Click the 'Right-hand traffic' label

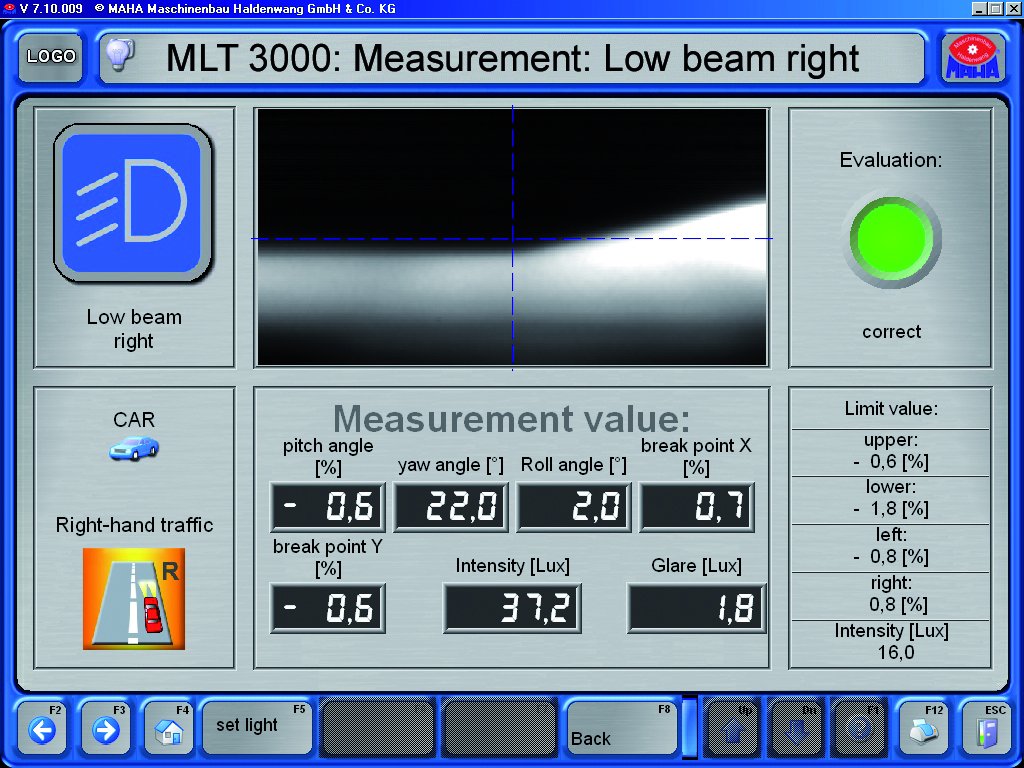(134, 525)
